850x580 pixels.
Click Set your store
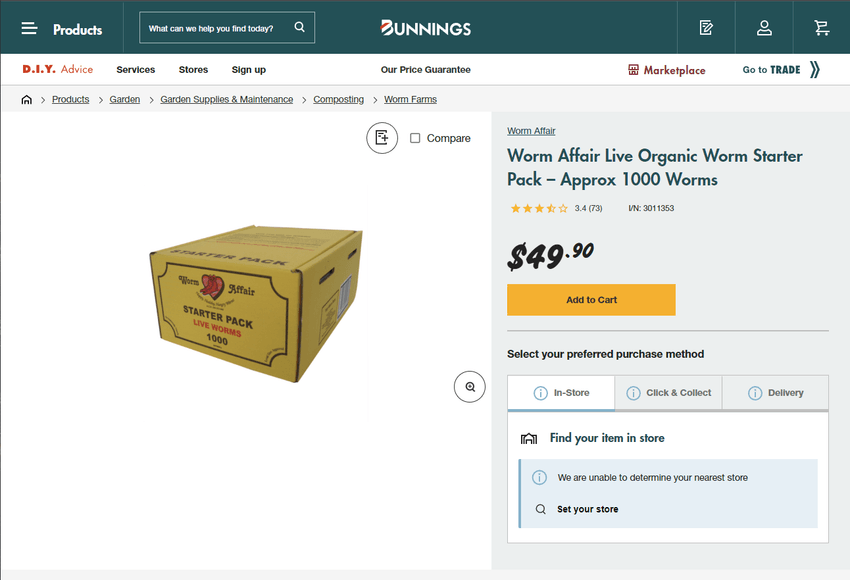pos(588,509)
